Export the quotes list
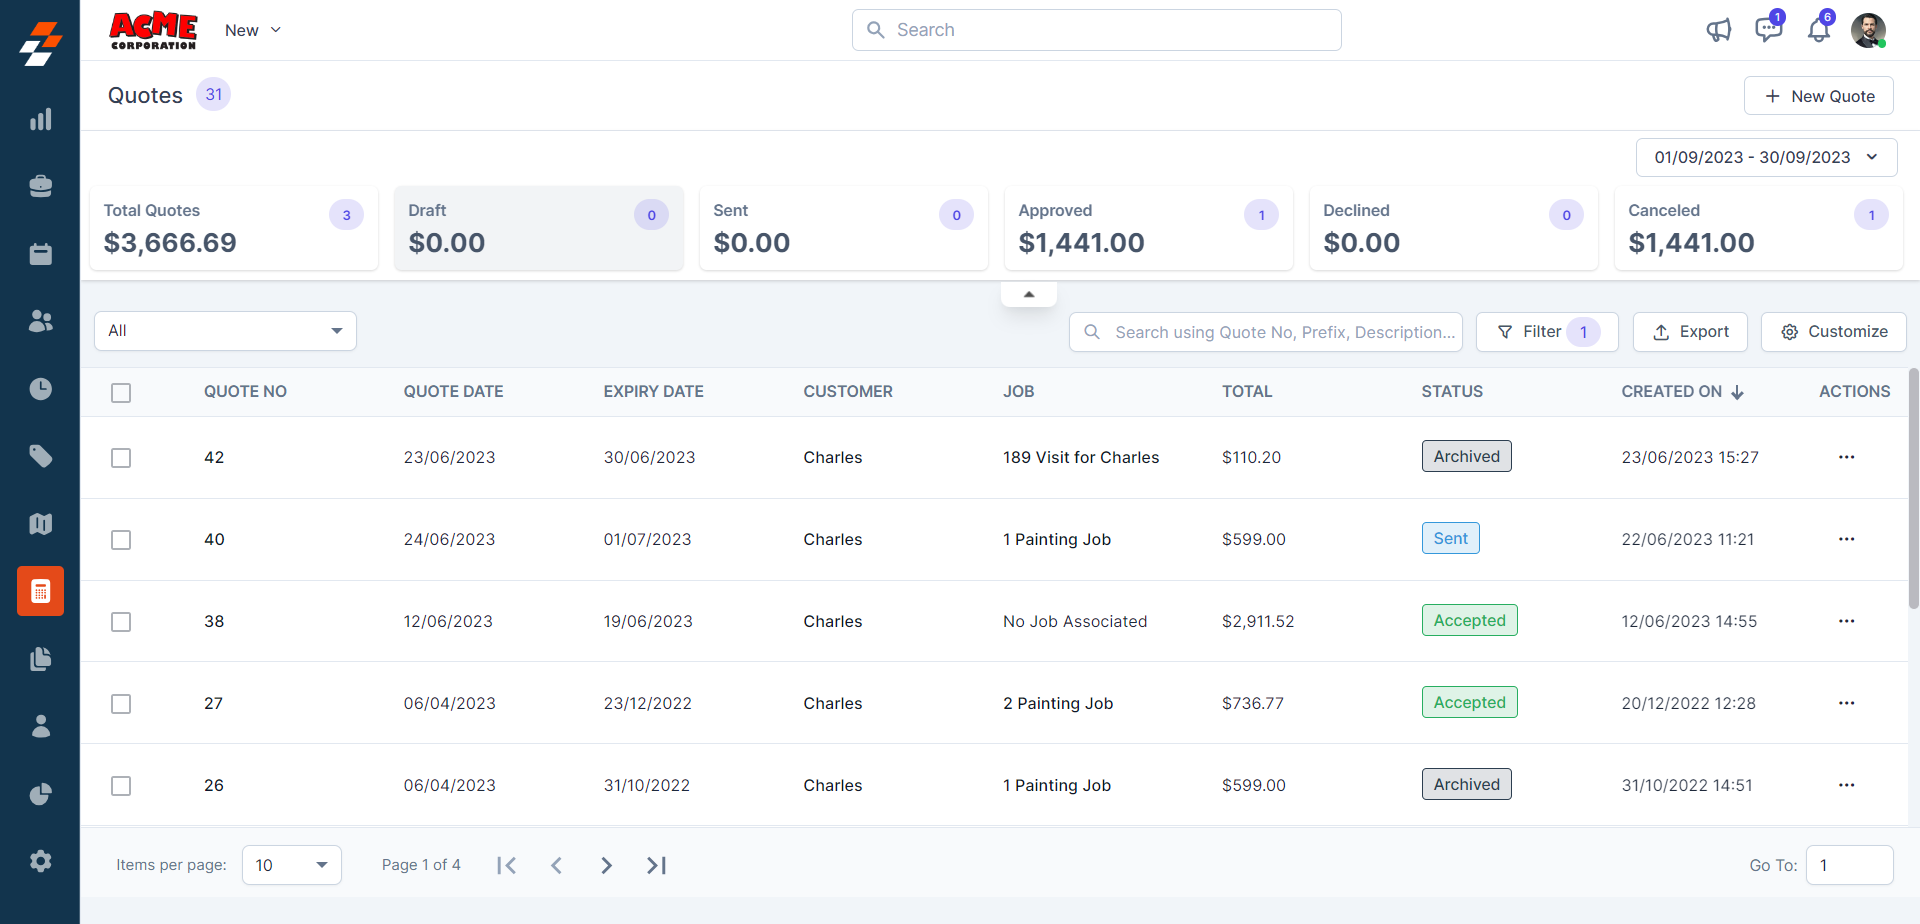The width and height of the screenshot is (1920, 924). click(1690, 332)
